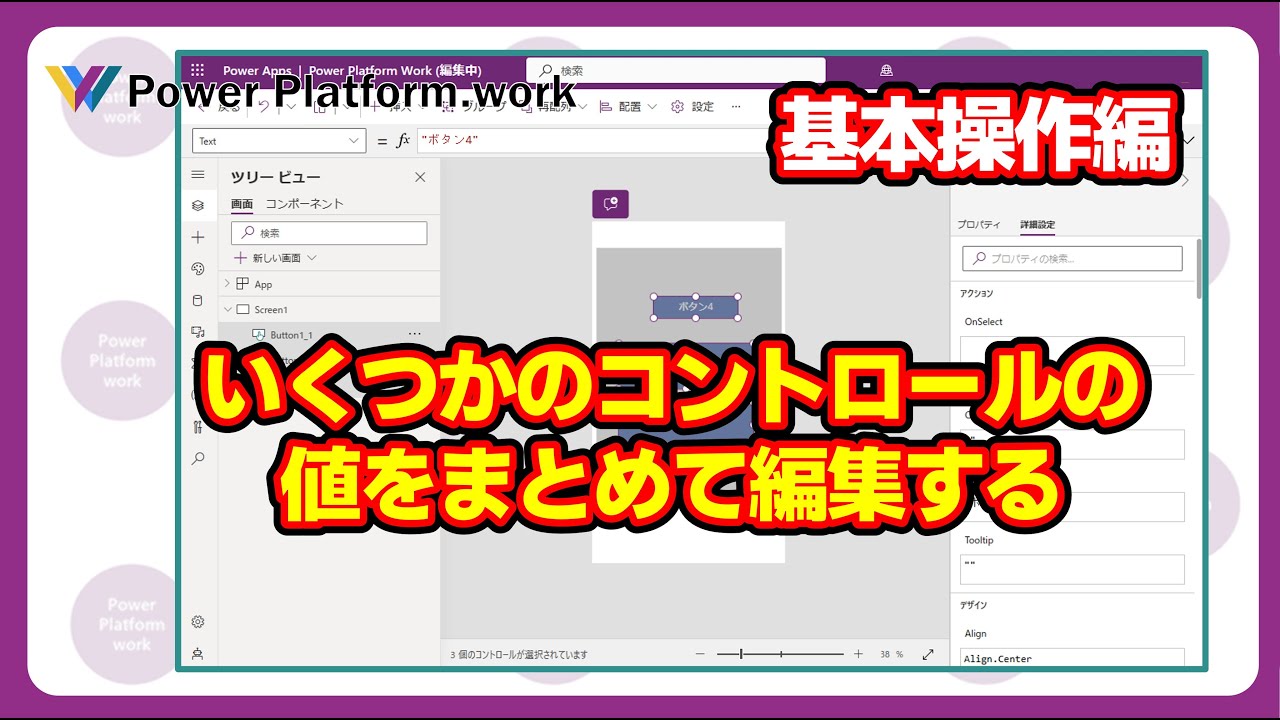Open the Power Apps app launcher waffle

click(198, 70)
